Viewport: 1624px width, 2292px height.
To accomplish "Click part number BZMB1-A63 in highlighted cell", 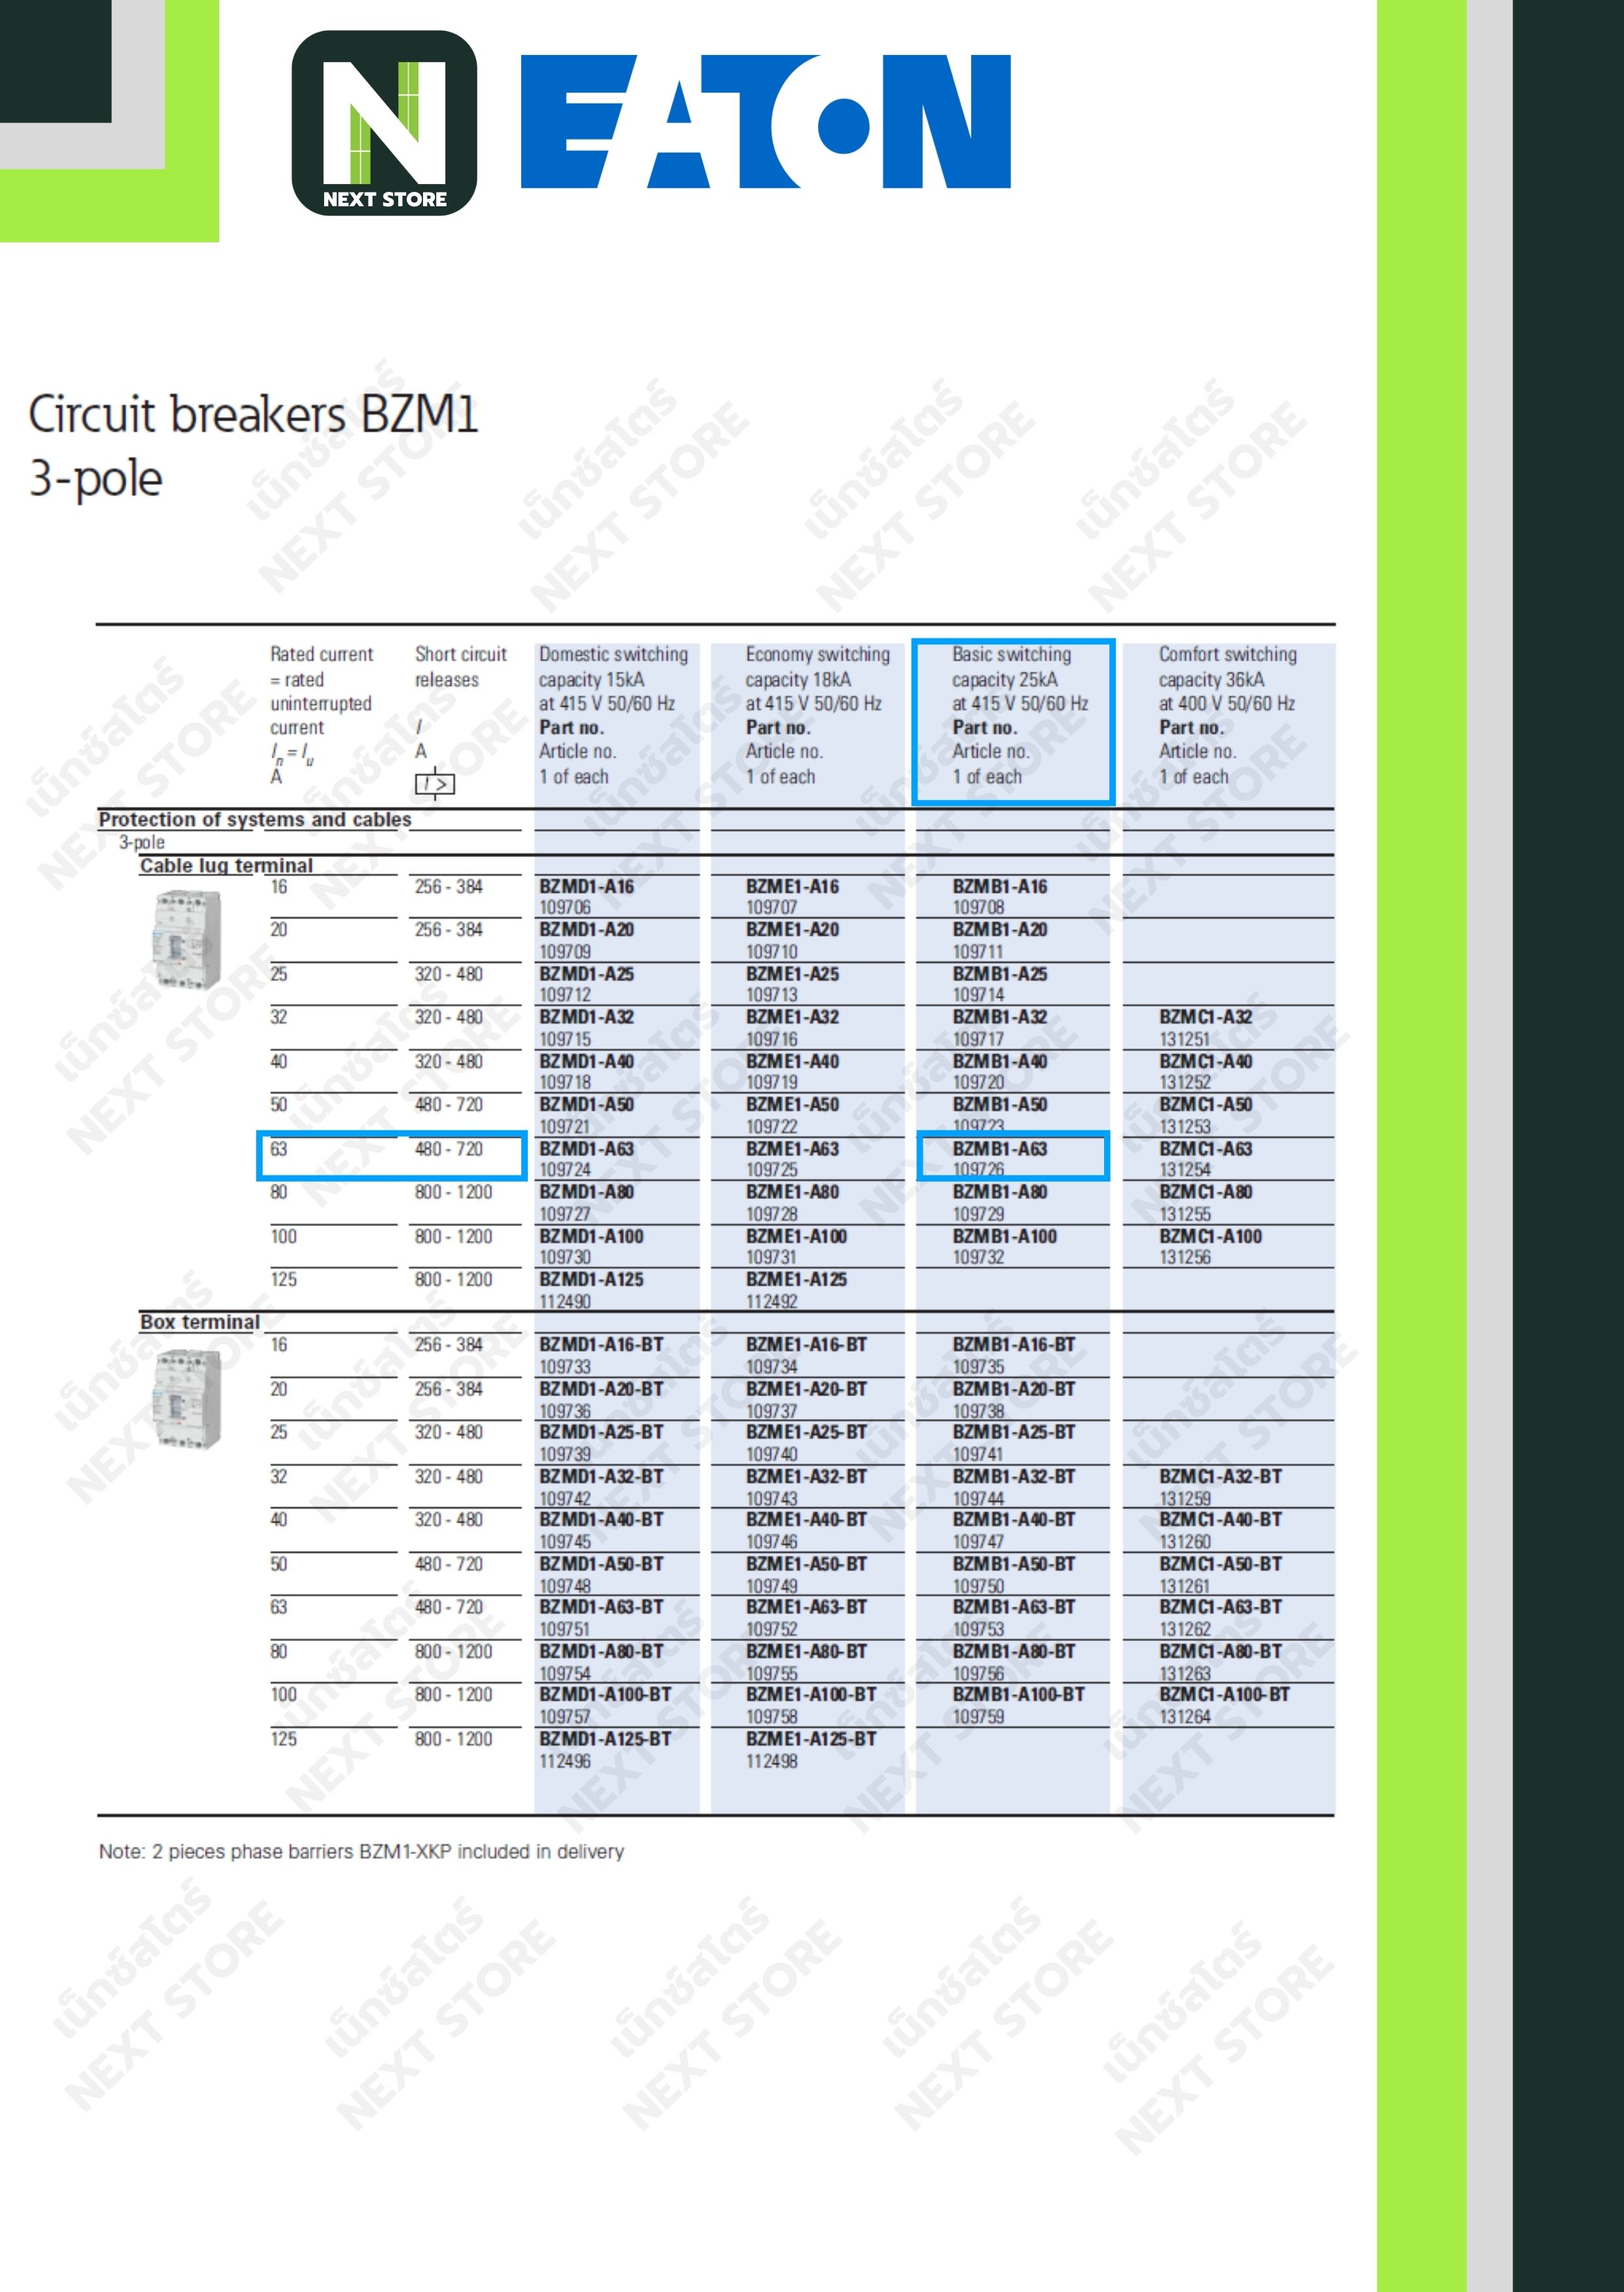I will click(1000, 1149).
